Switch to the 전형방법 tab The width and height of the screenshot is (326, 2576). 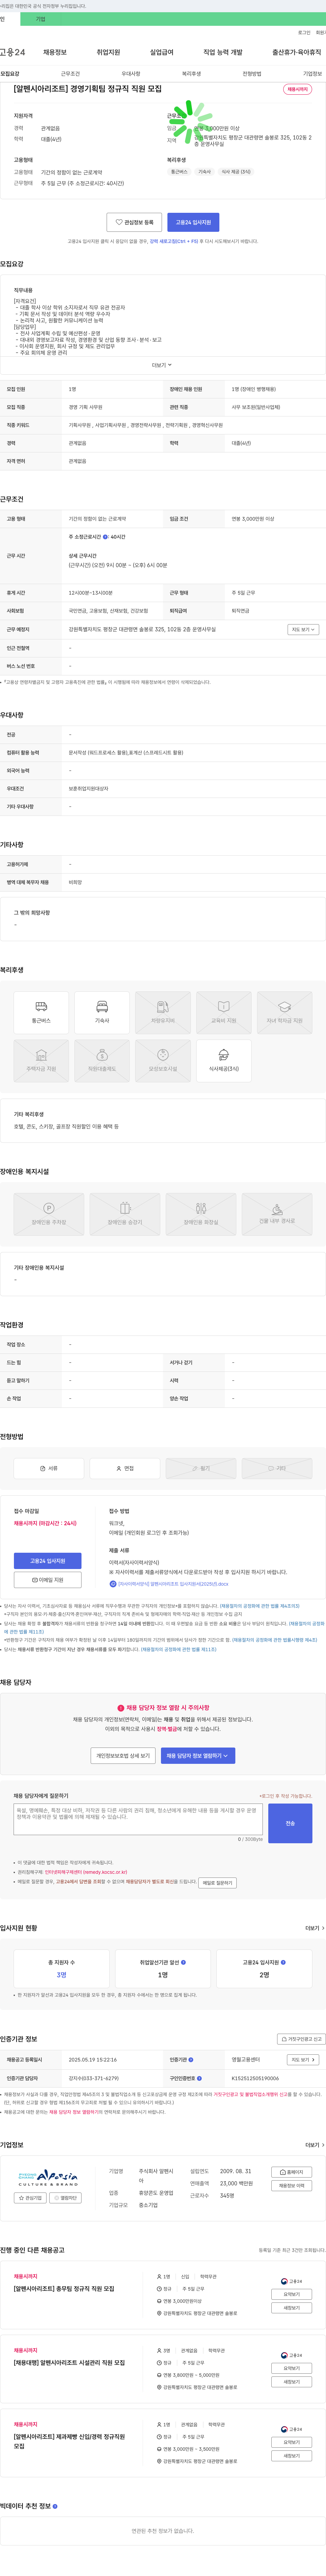(x=252, y=74)
